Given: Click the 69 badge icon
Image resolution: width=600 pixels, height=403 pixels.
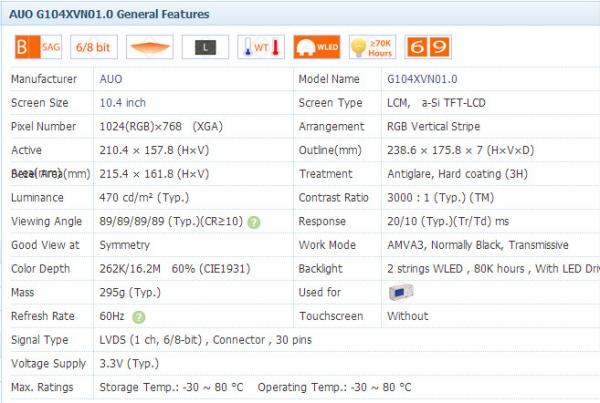Looking at the screenshot, I should 428,47.
